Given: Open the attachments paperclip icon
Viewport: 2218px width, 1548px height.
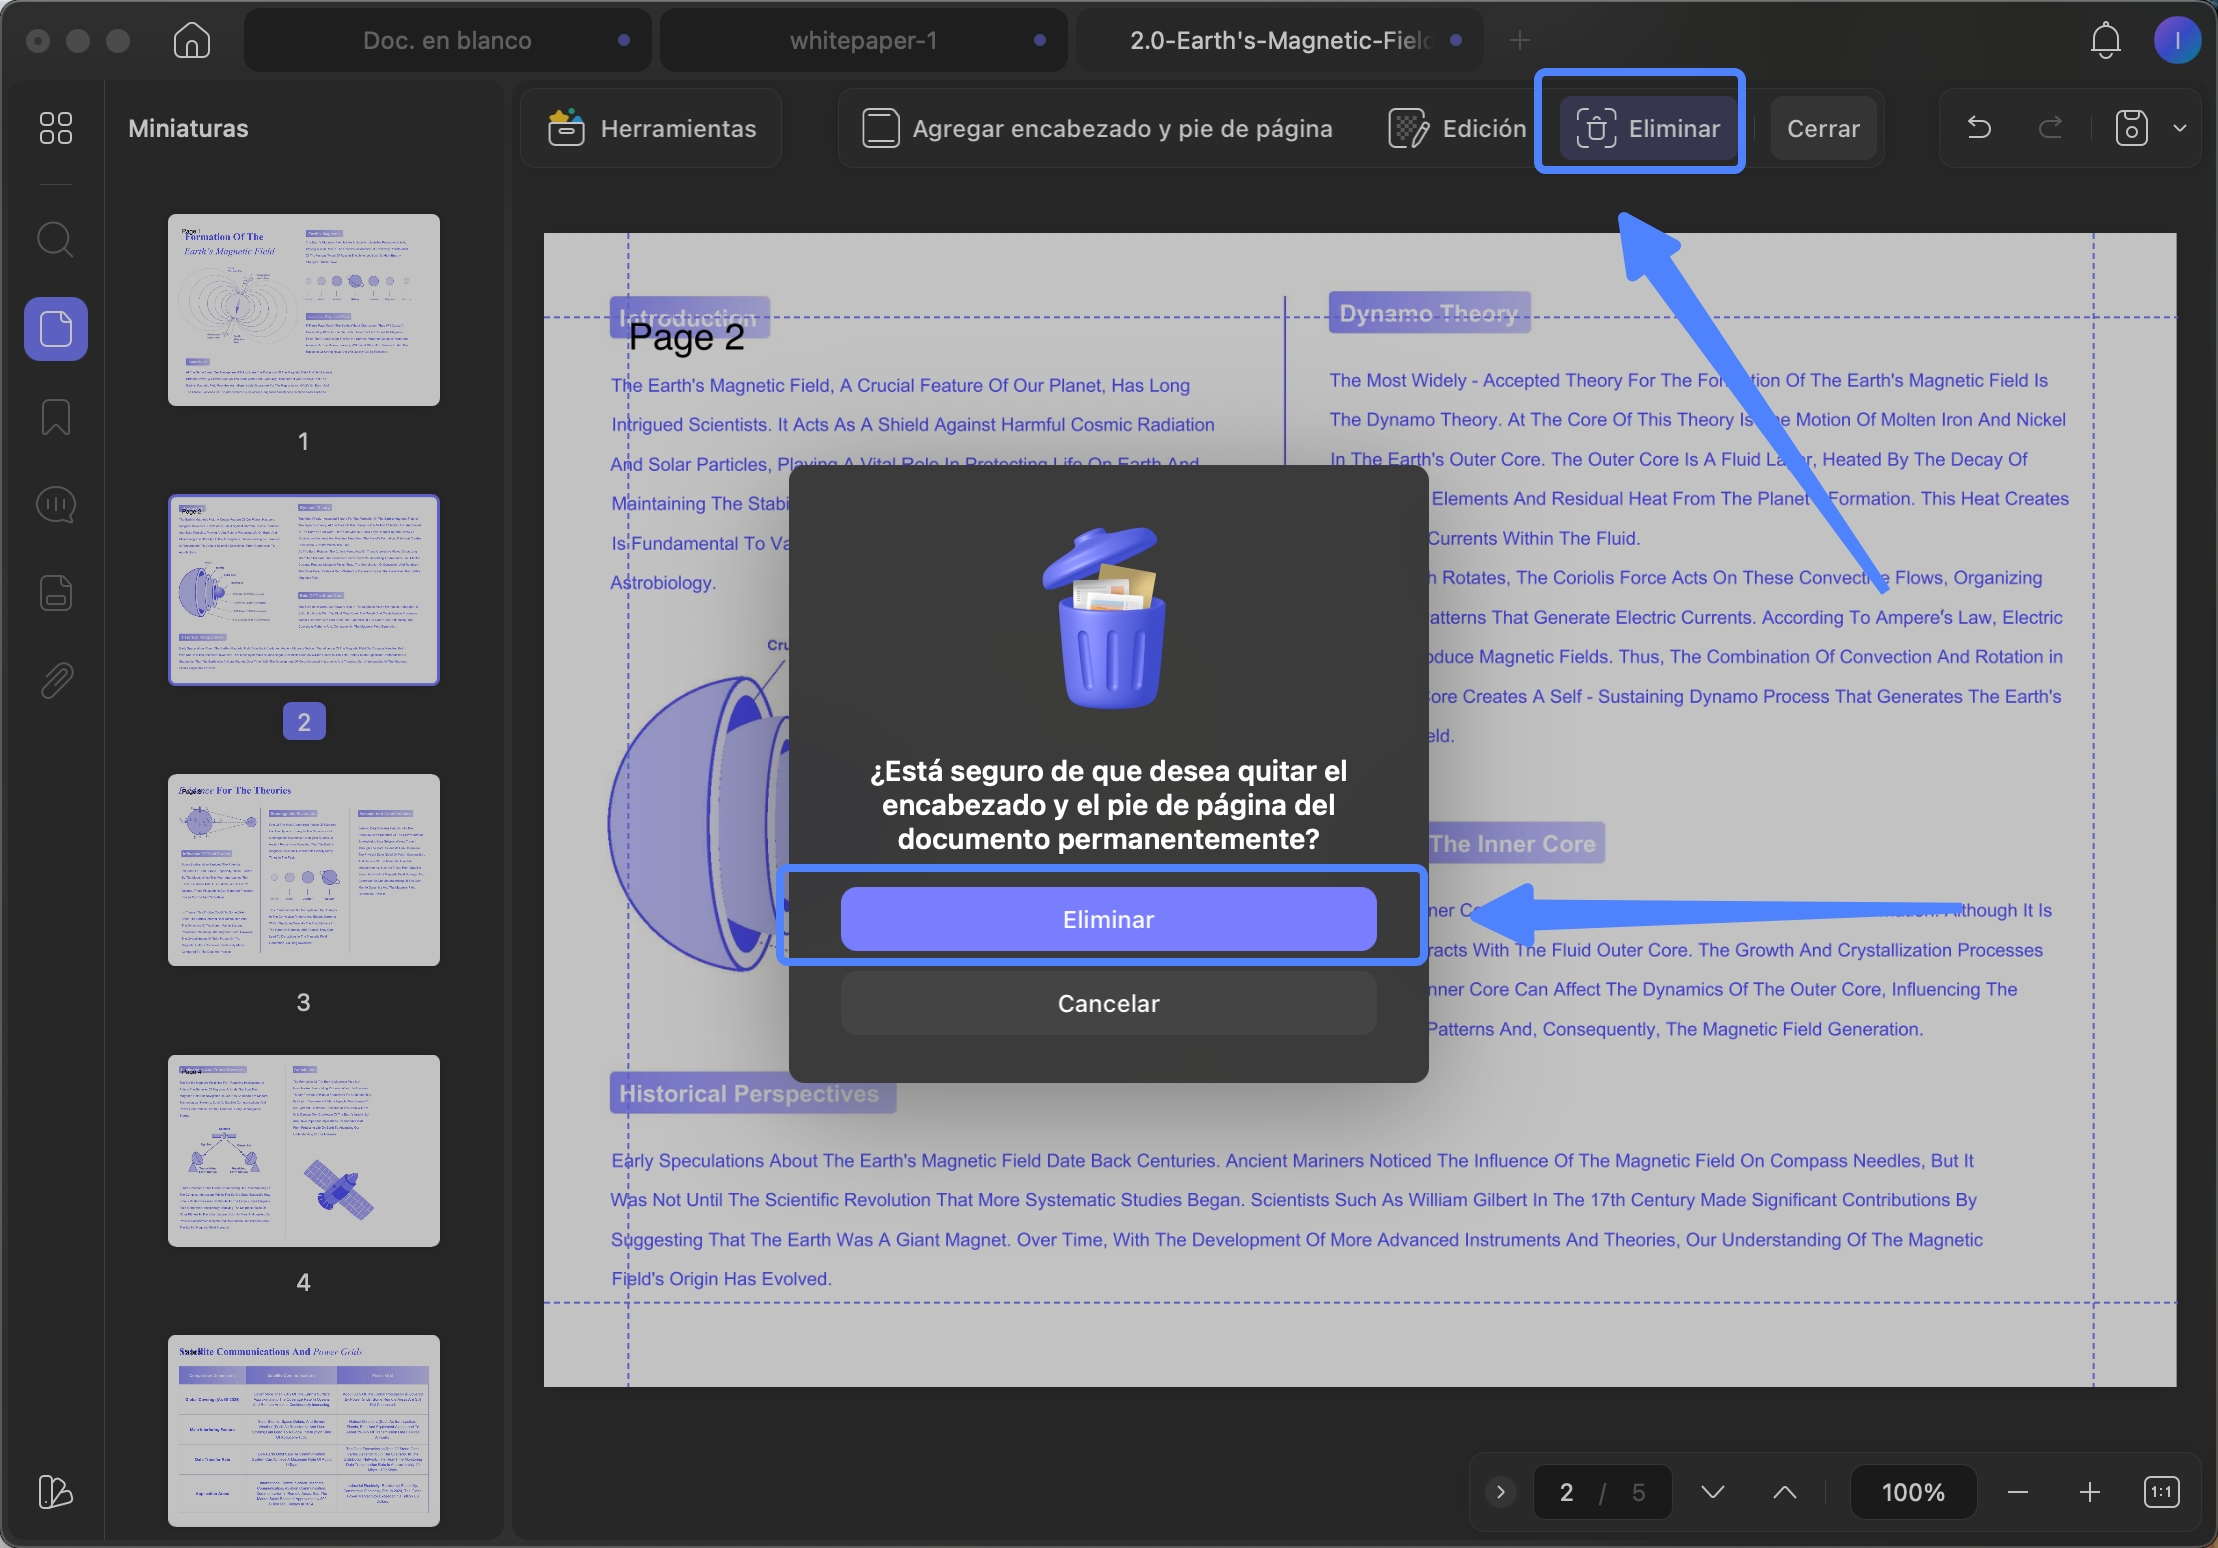Looking at the screenshot, I should [56, 681].
